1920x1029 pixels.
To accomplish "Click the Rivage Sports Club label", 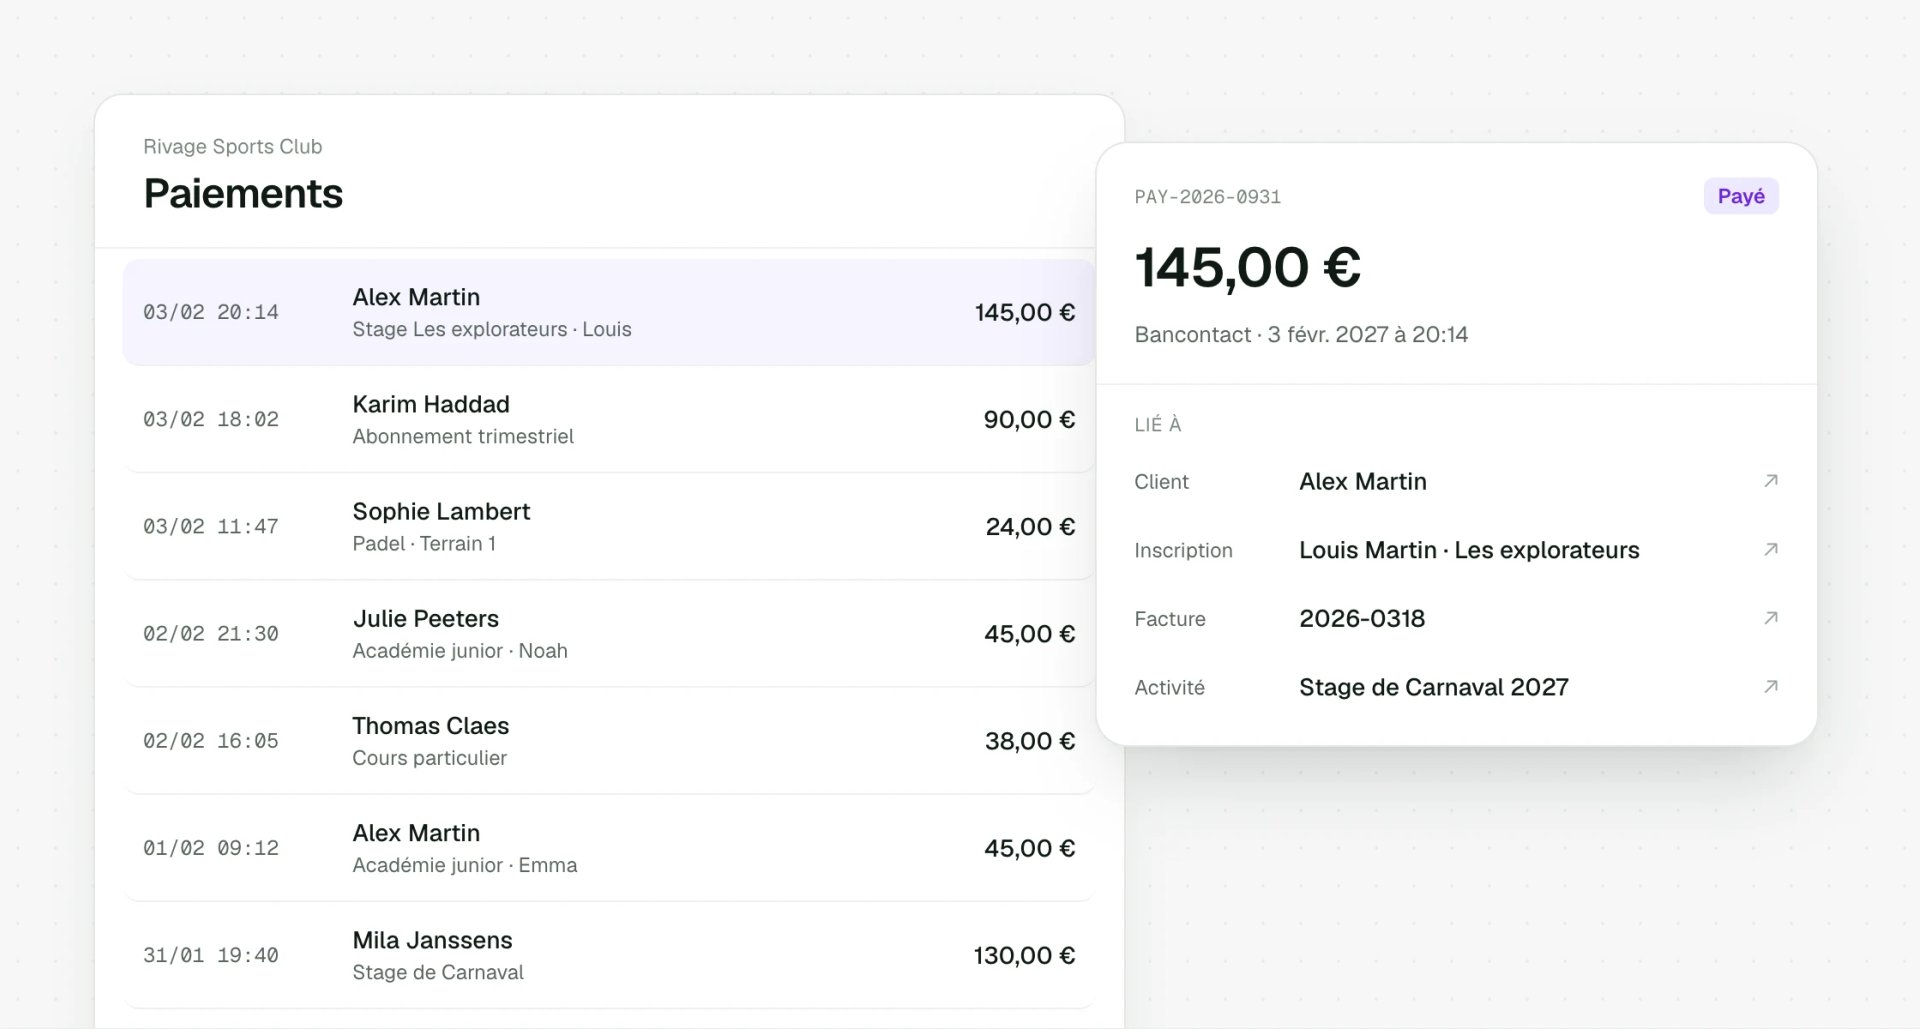I will point(233,147).
